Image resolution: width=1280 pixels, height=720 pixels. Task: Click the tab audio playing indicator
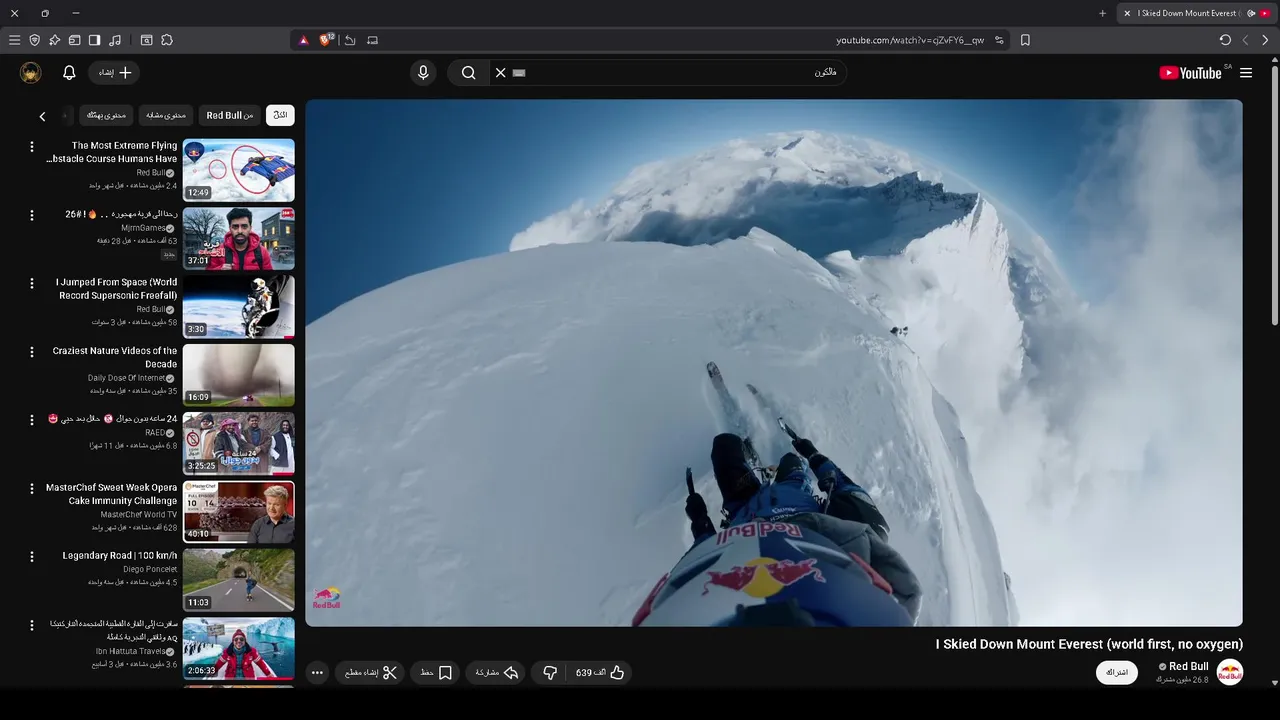point(1251,13)
